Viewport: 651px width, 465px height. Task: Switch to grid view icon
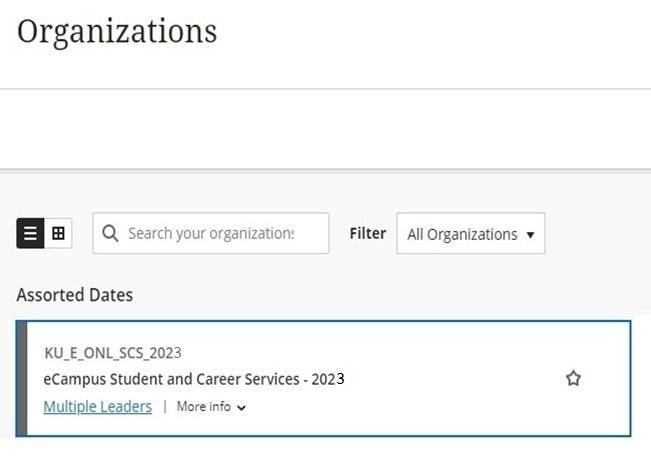[58, 234]
